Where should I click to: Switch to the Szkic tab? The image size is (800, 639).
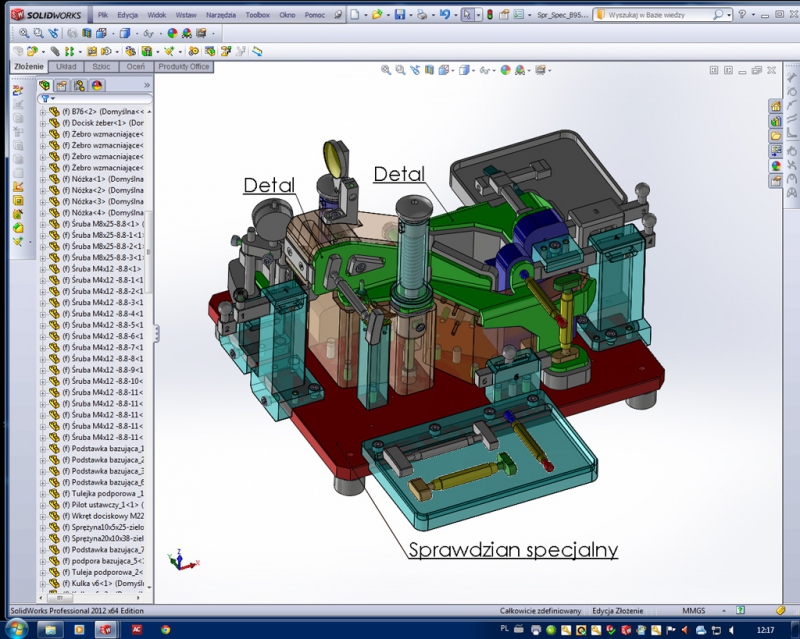100,66
